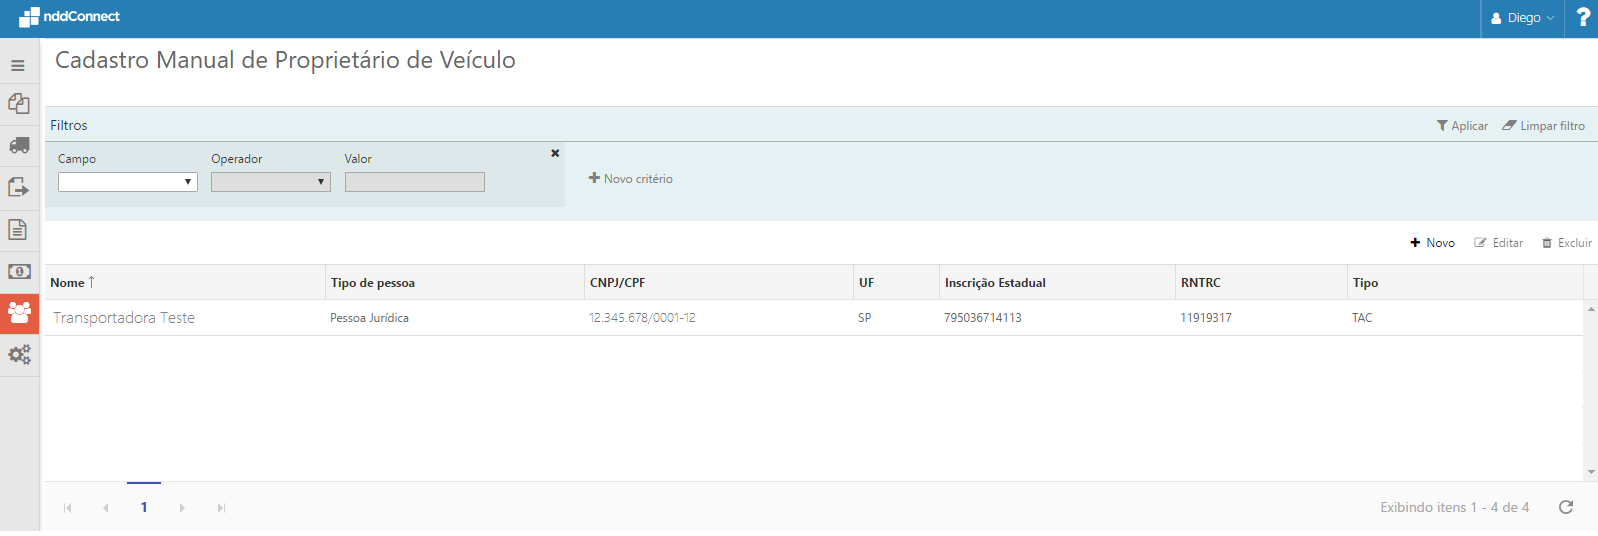1598x536 pixels.
Task: Apply the filter with Aplicar
Action: (x=1462, y=126)
